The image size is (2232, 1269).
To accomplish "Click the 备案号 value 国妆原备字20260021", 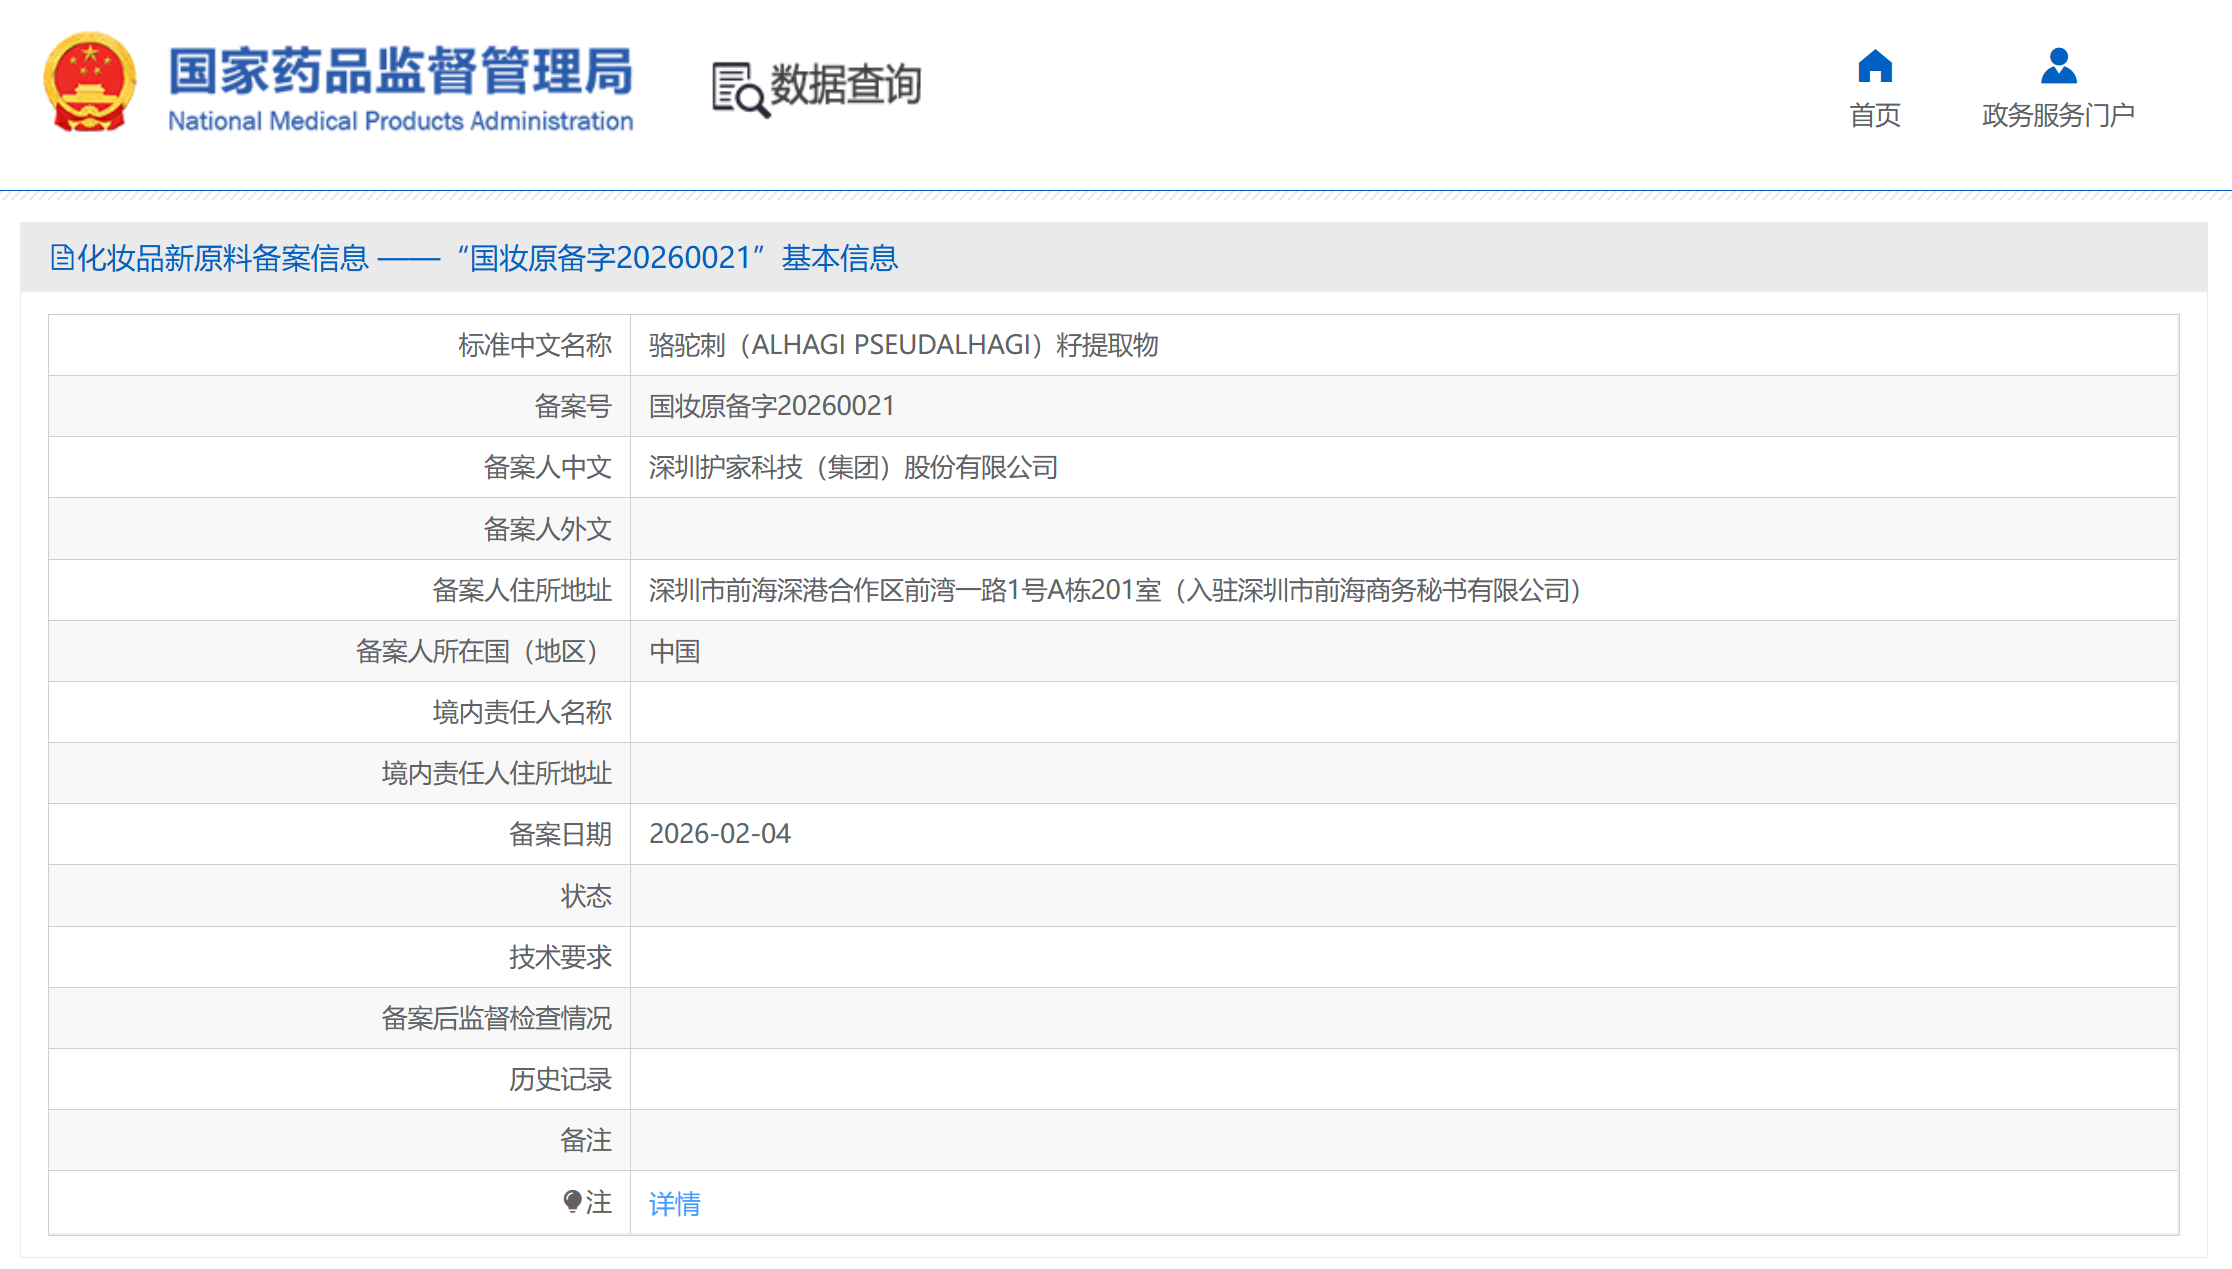I will 771,406.
